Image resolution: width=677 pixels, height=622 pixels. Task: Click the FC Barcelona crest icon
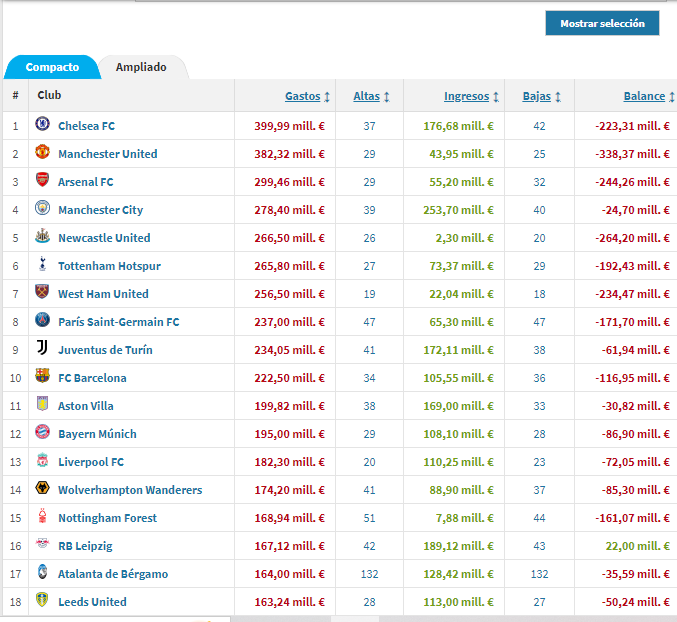42,376
